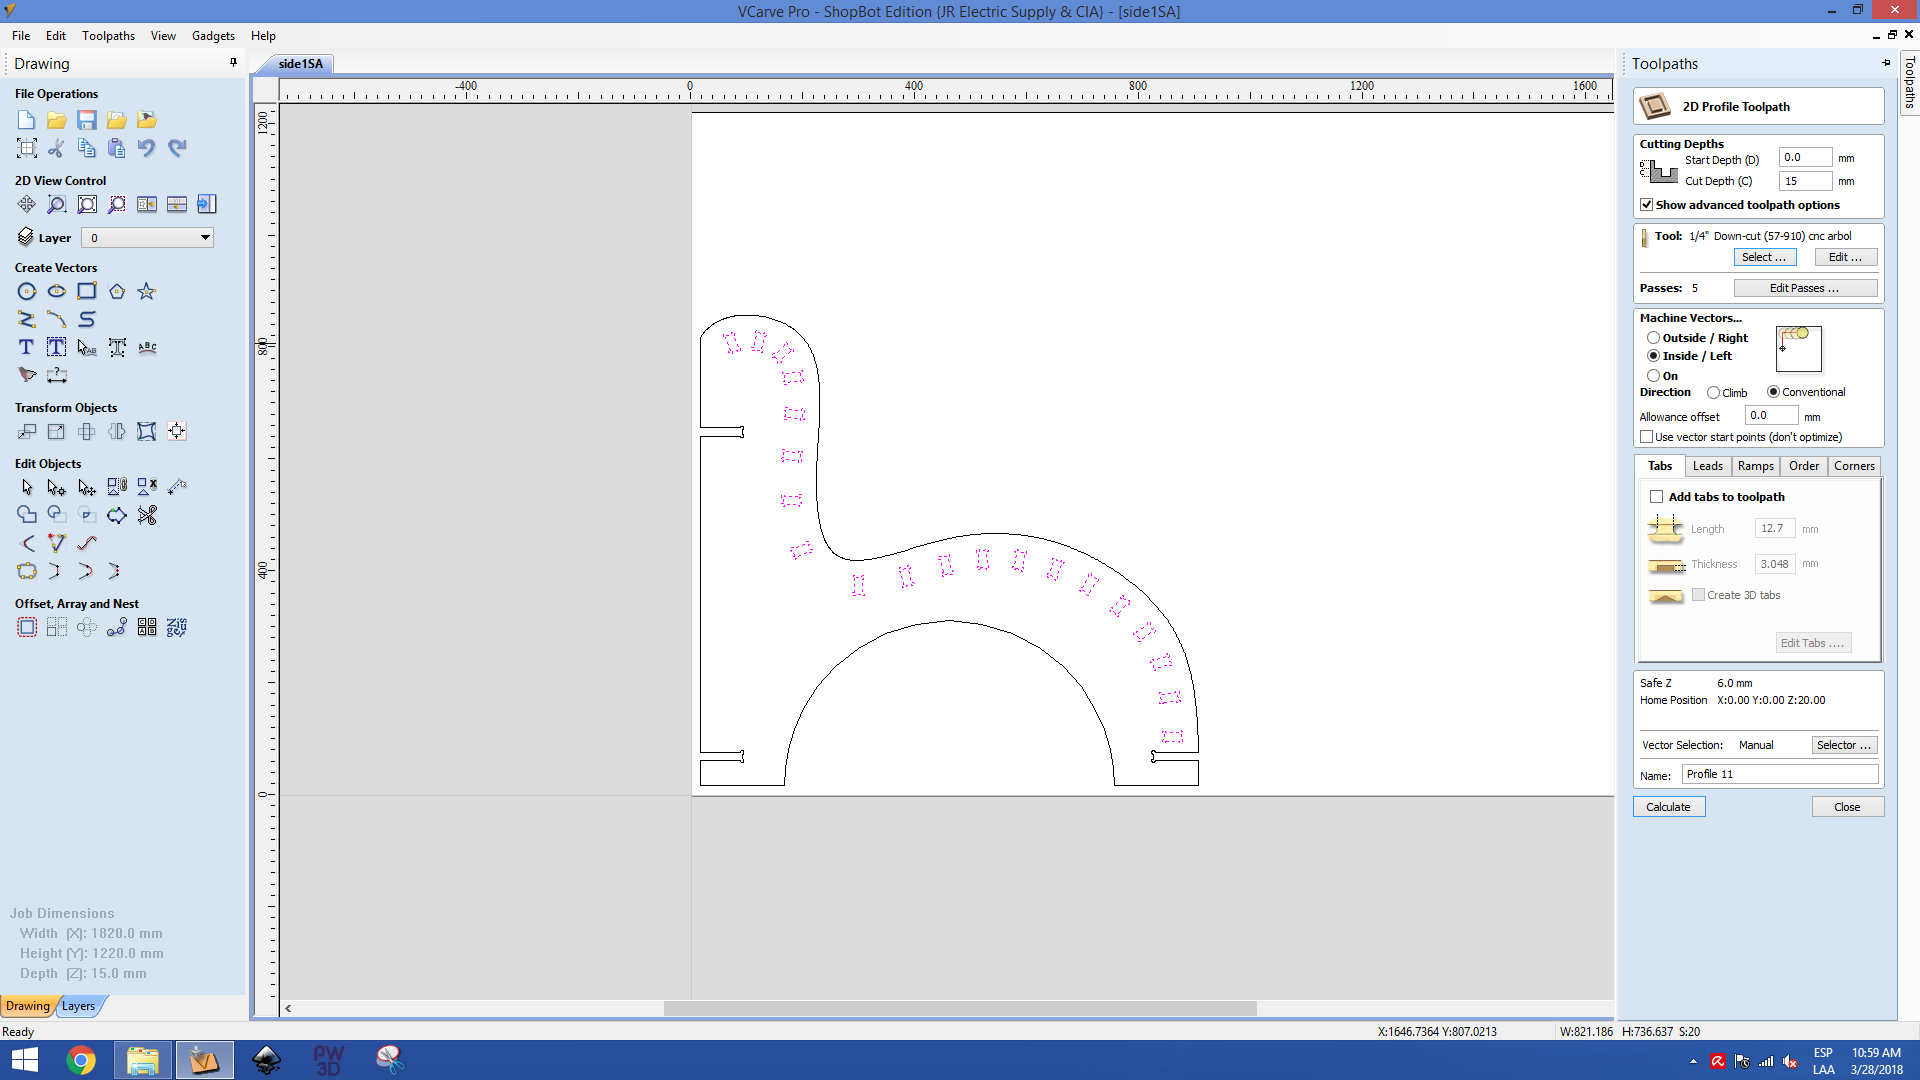Viewport: 1920px width, 1080px height.
Task: Select the Weld Vectors tool
Action: pyautogui.click(x=27, y=515)
